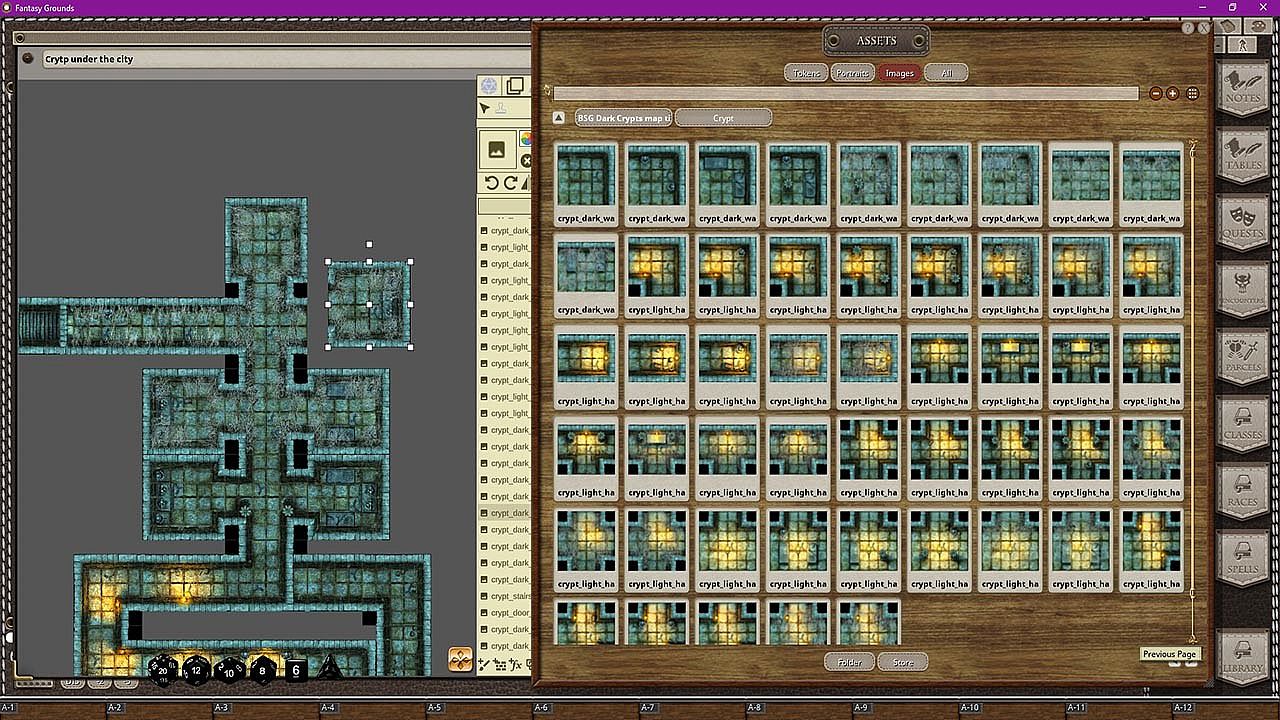Image resolution: width=1280 pixels, height=720 pixels.
Task: Click the A-11 hotkey slot
Action: pos(1119,710)
